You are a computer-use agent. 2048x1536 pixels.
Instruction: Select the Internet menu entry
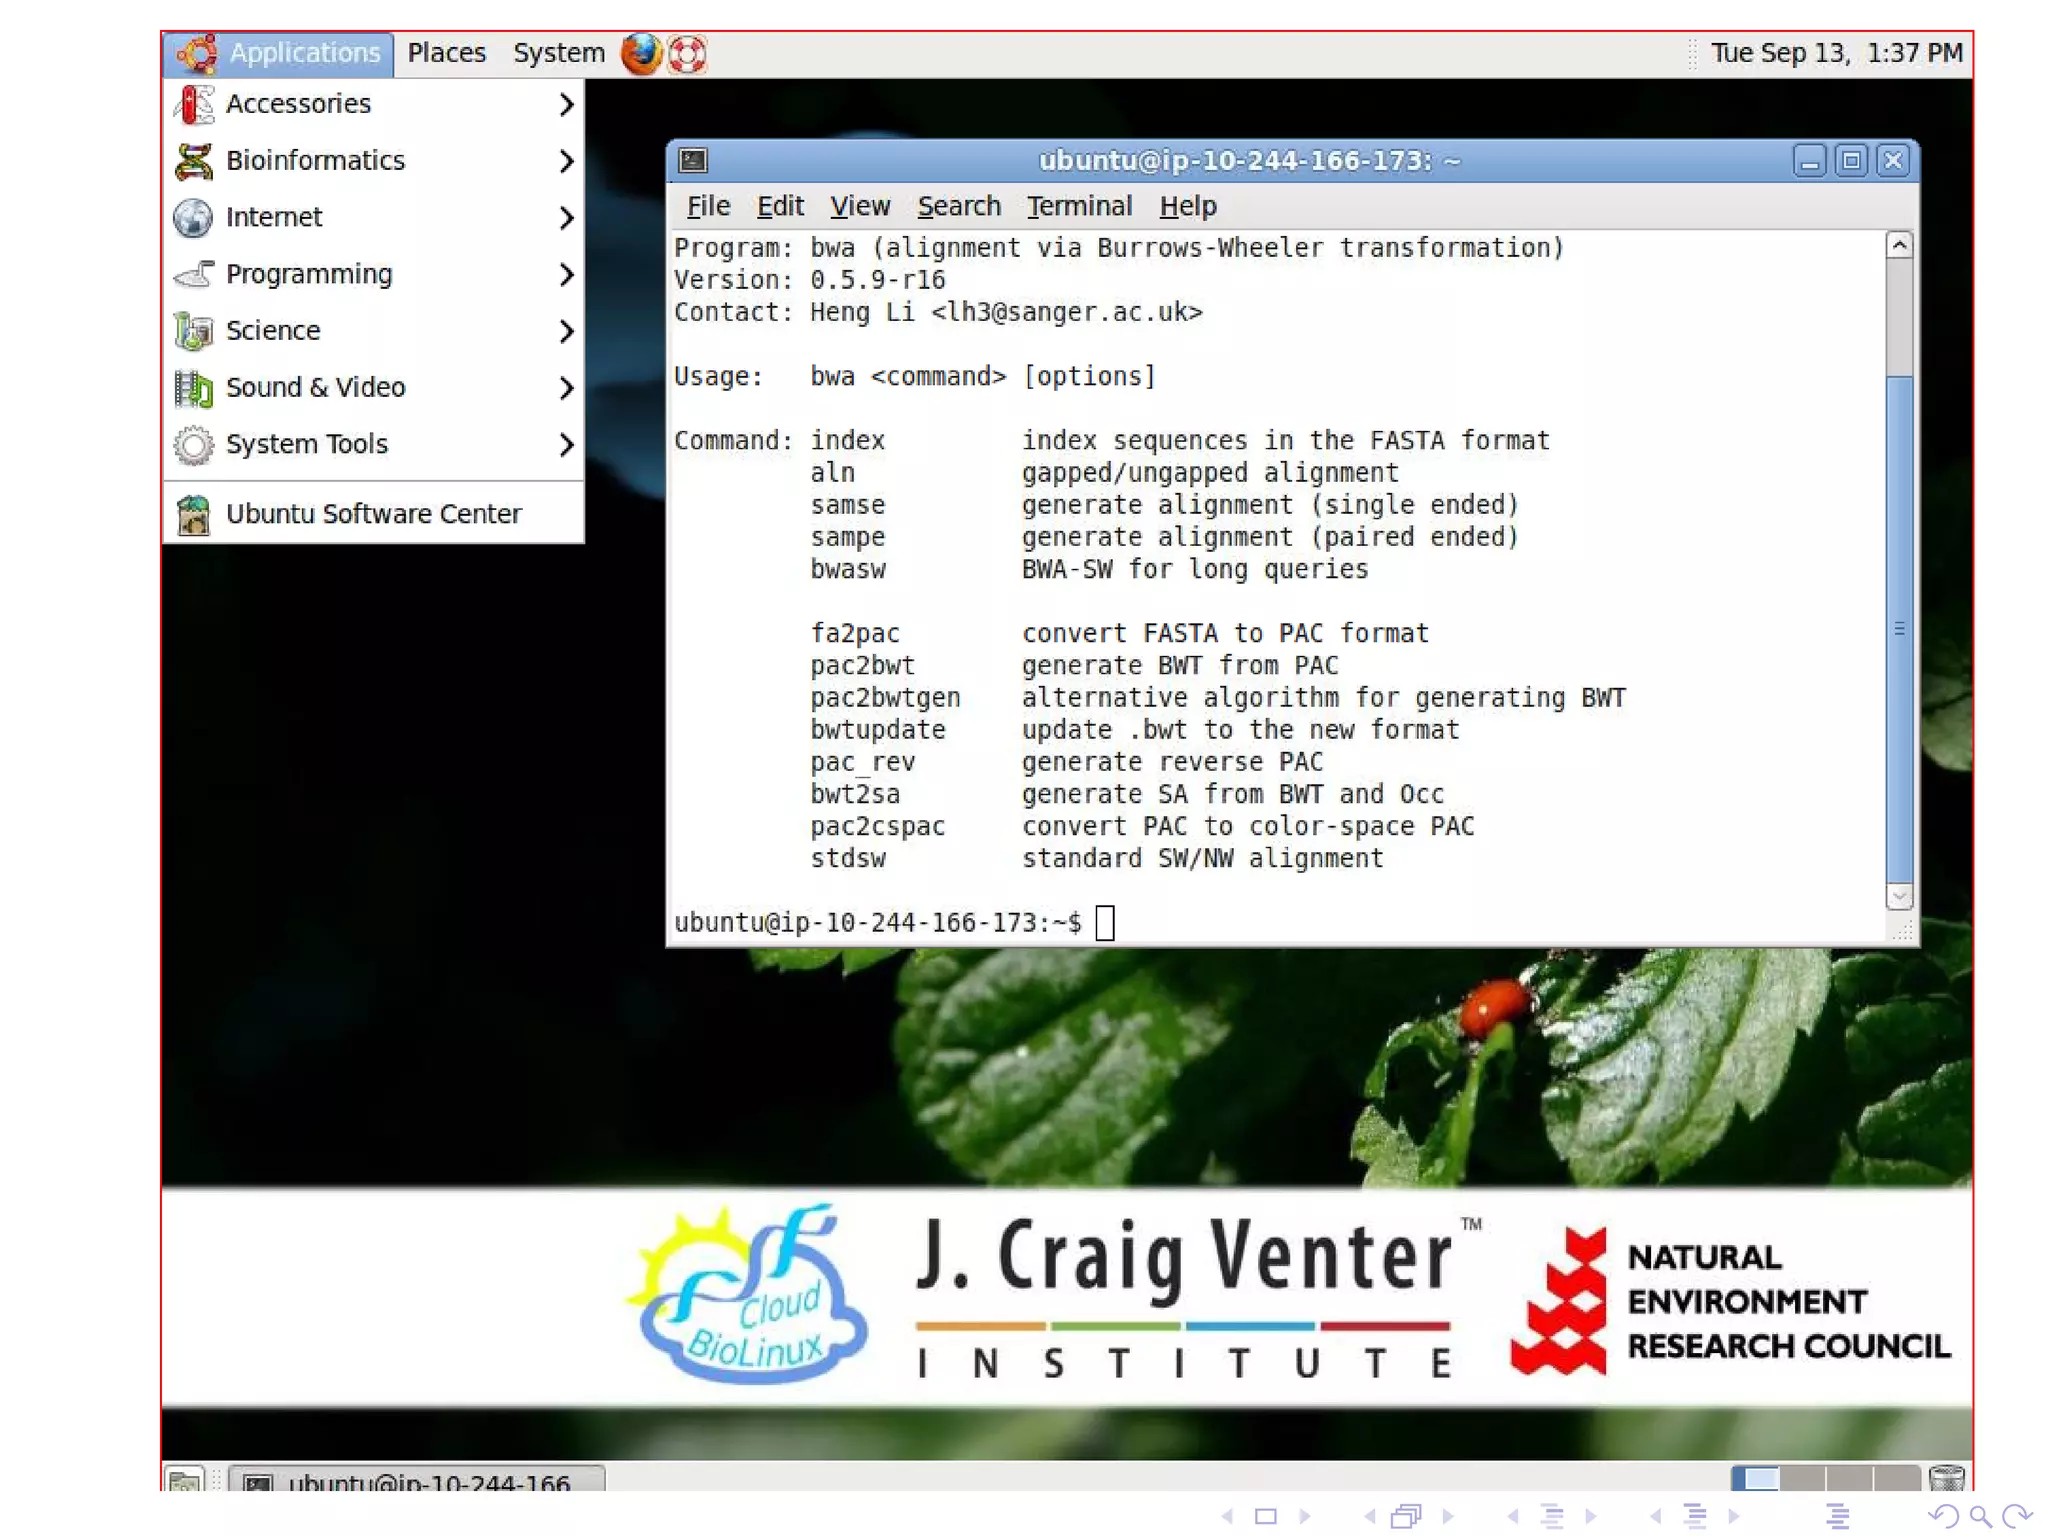(374, 217)
